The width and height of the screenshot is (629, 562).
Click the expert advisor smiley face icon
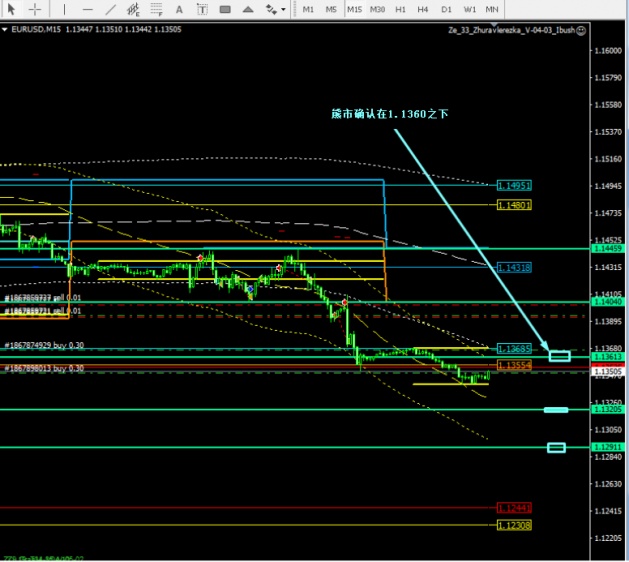pyautogui.click(x=580, y=31)
